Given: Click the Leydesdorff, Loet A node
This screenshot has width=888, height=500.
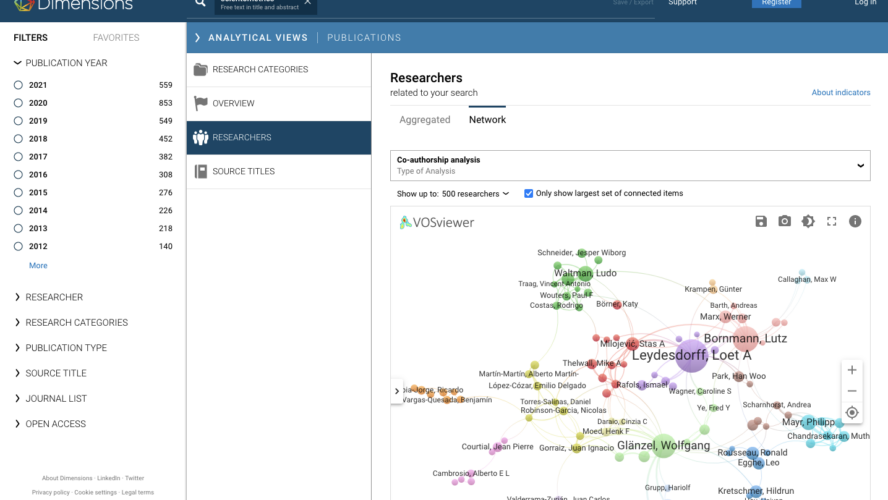Looking at the screenshot, I should pos(690,355).
